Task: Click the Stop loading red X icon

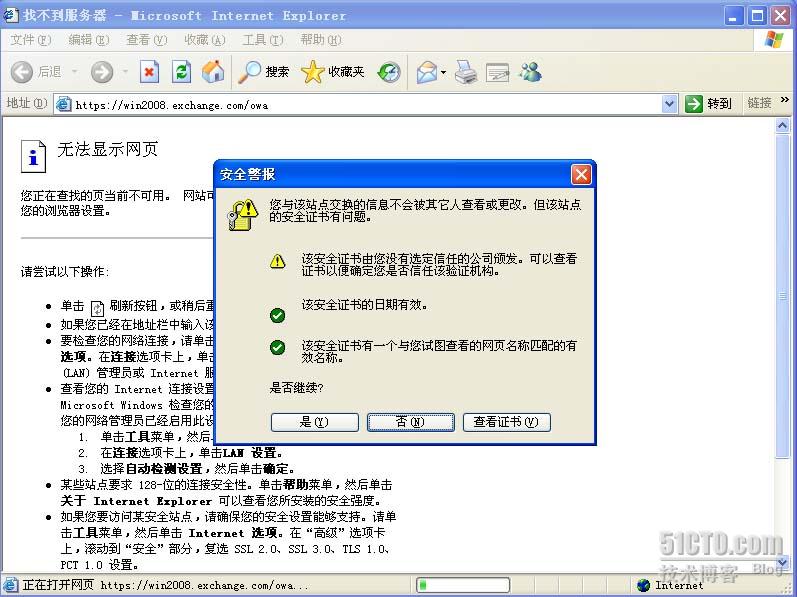Action: [149, 72]
